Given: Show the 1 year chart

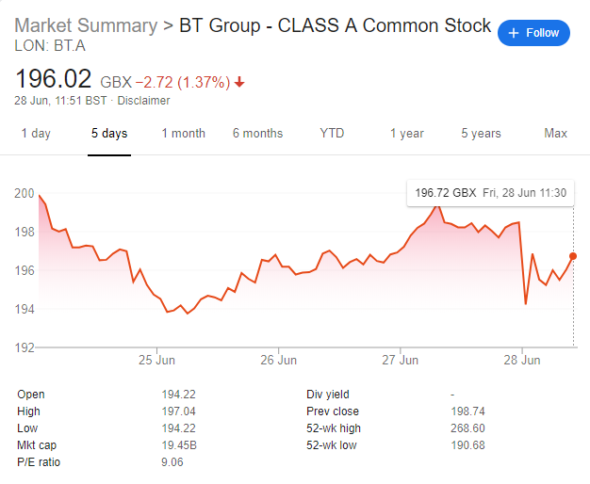Looking at the screenshot, I should point(407,133).
